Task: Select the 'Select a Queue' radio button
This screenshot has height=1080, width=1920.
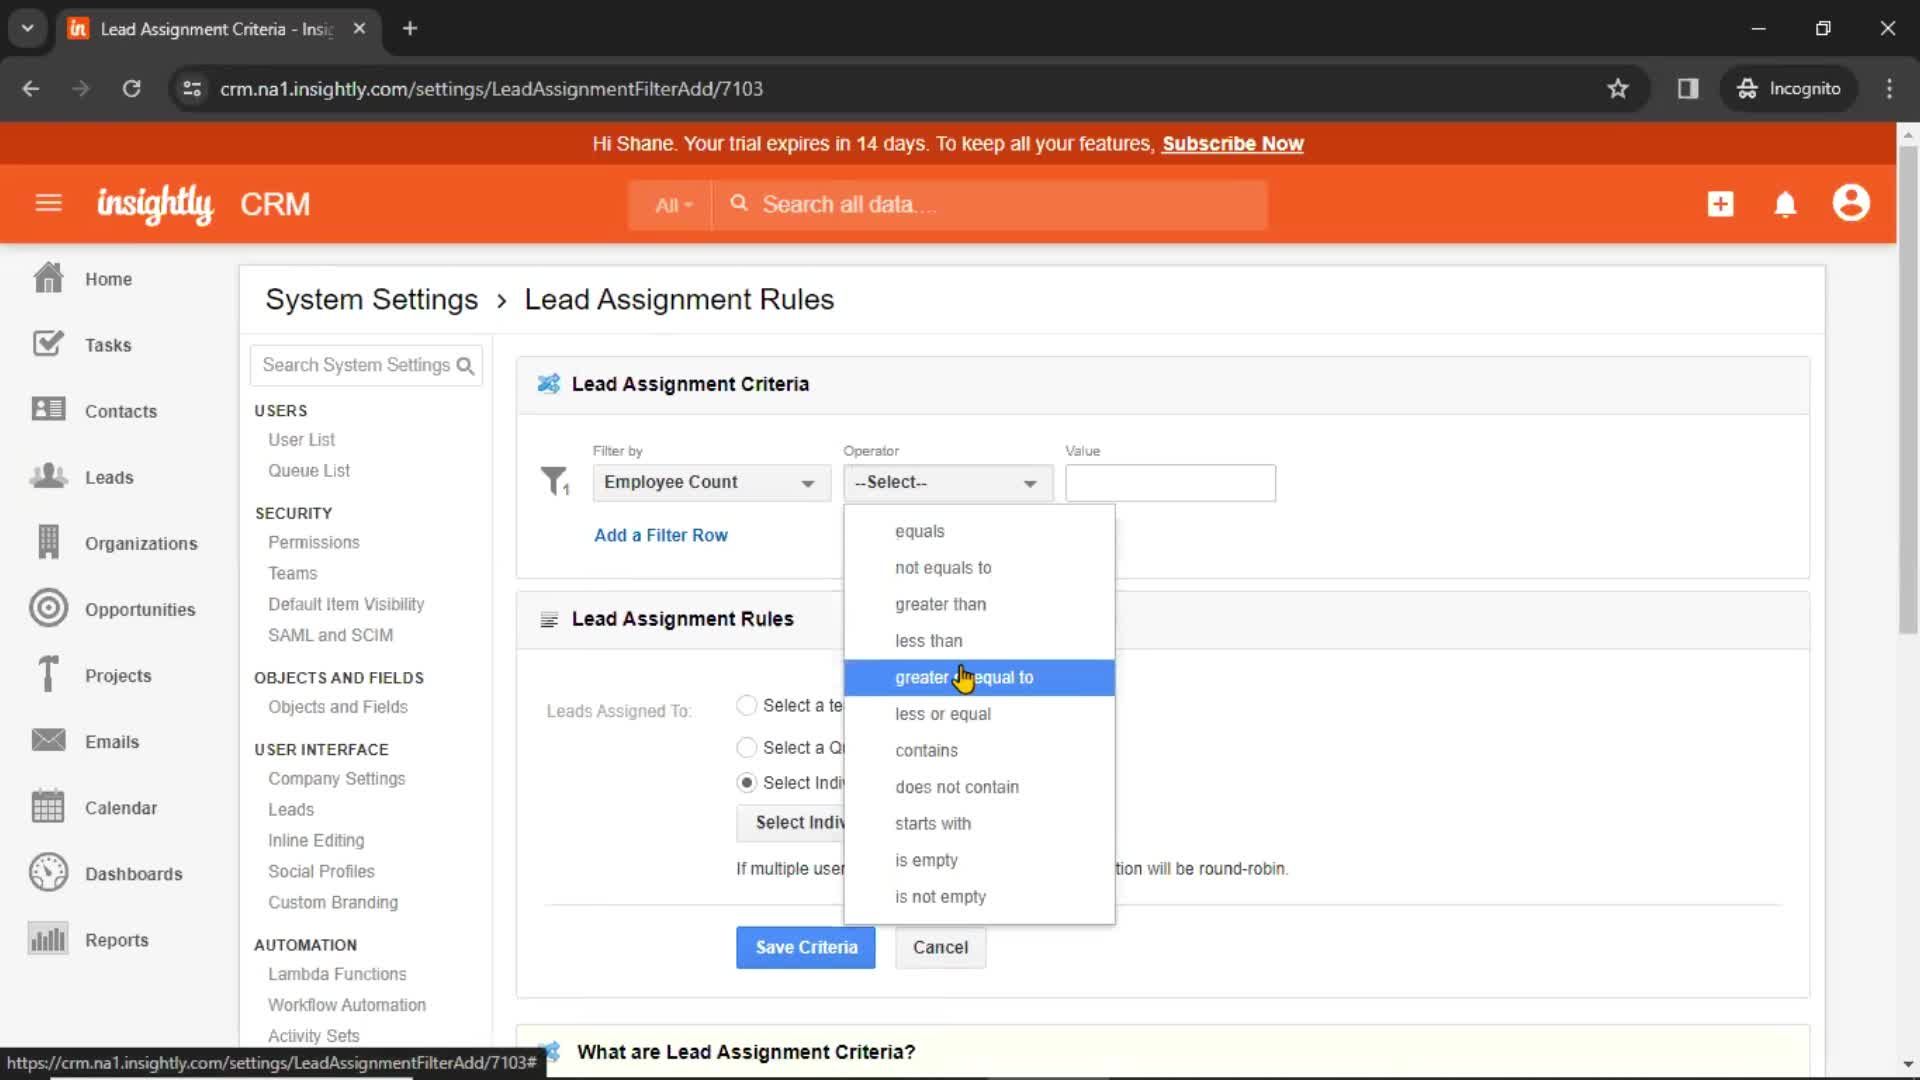Action: pyautogui.click(x=746, y=747)
